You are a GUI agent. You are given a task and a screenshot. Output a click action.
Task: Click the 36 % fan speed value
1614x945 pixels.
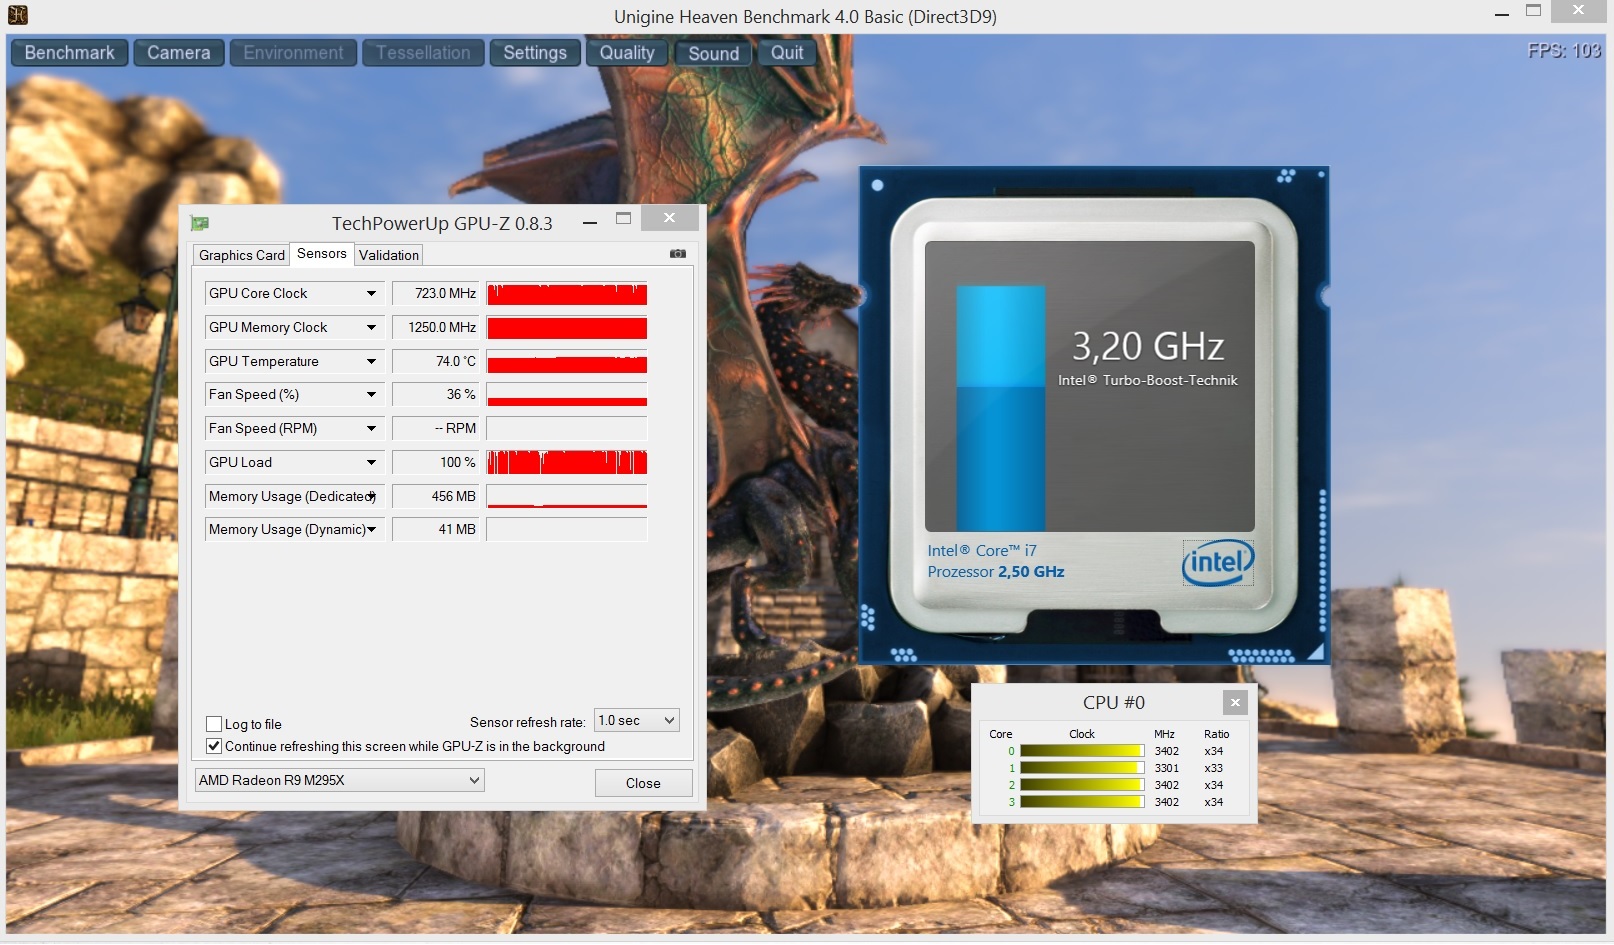tap(435, 394)
